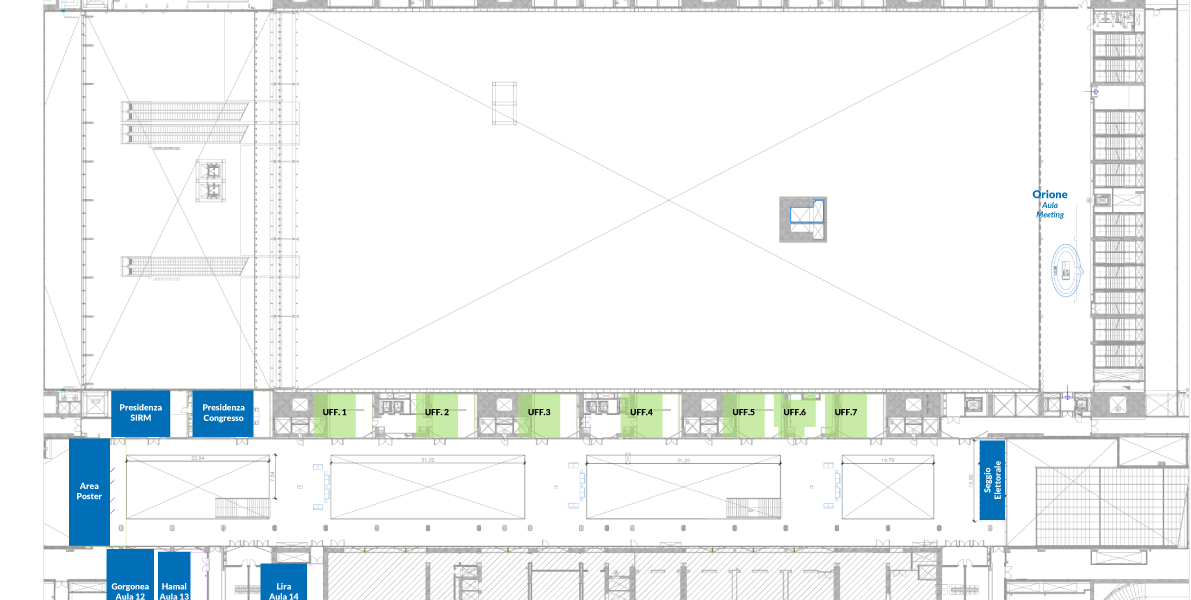
Task: Choose the UFF.6 office label
Action: click(795, 413)
